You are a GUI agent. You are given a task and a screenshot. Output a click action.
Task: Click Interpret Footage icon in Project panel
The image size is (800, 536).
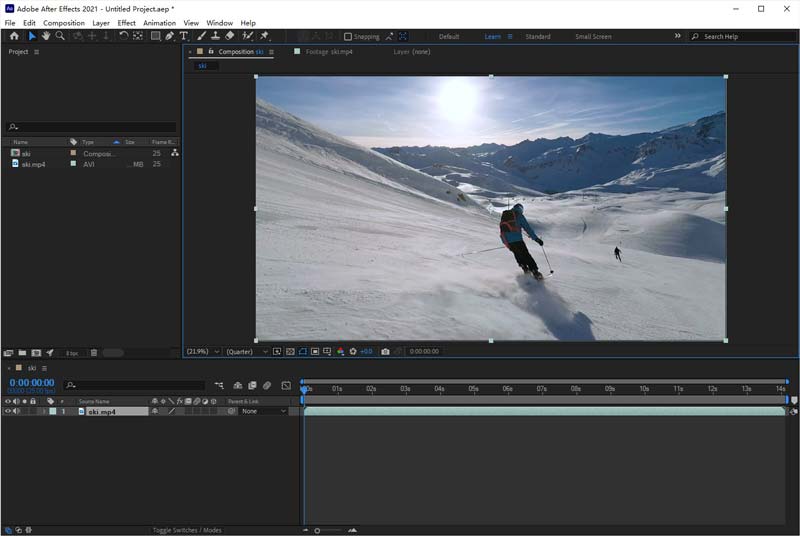pos(8,353)
